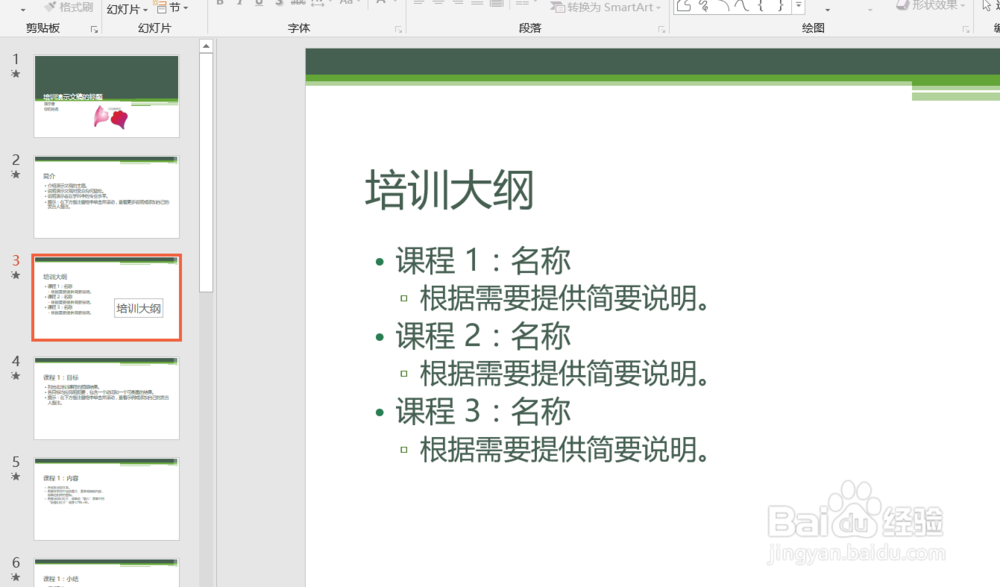Select the freeform shape in shapes gallery

click(x=684, y=6)
